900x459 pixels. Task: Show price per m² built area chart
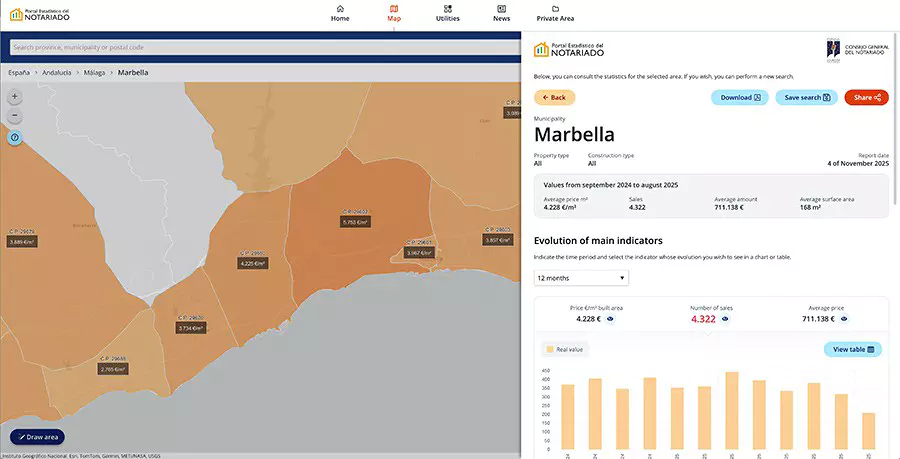610,319
